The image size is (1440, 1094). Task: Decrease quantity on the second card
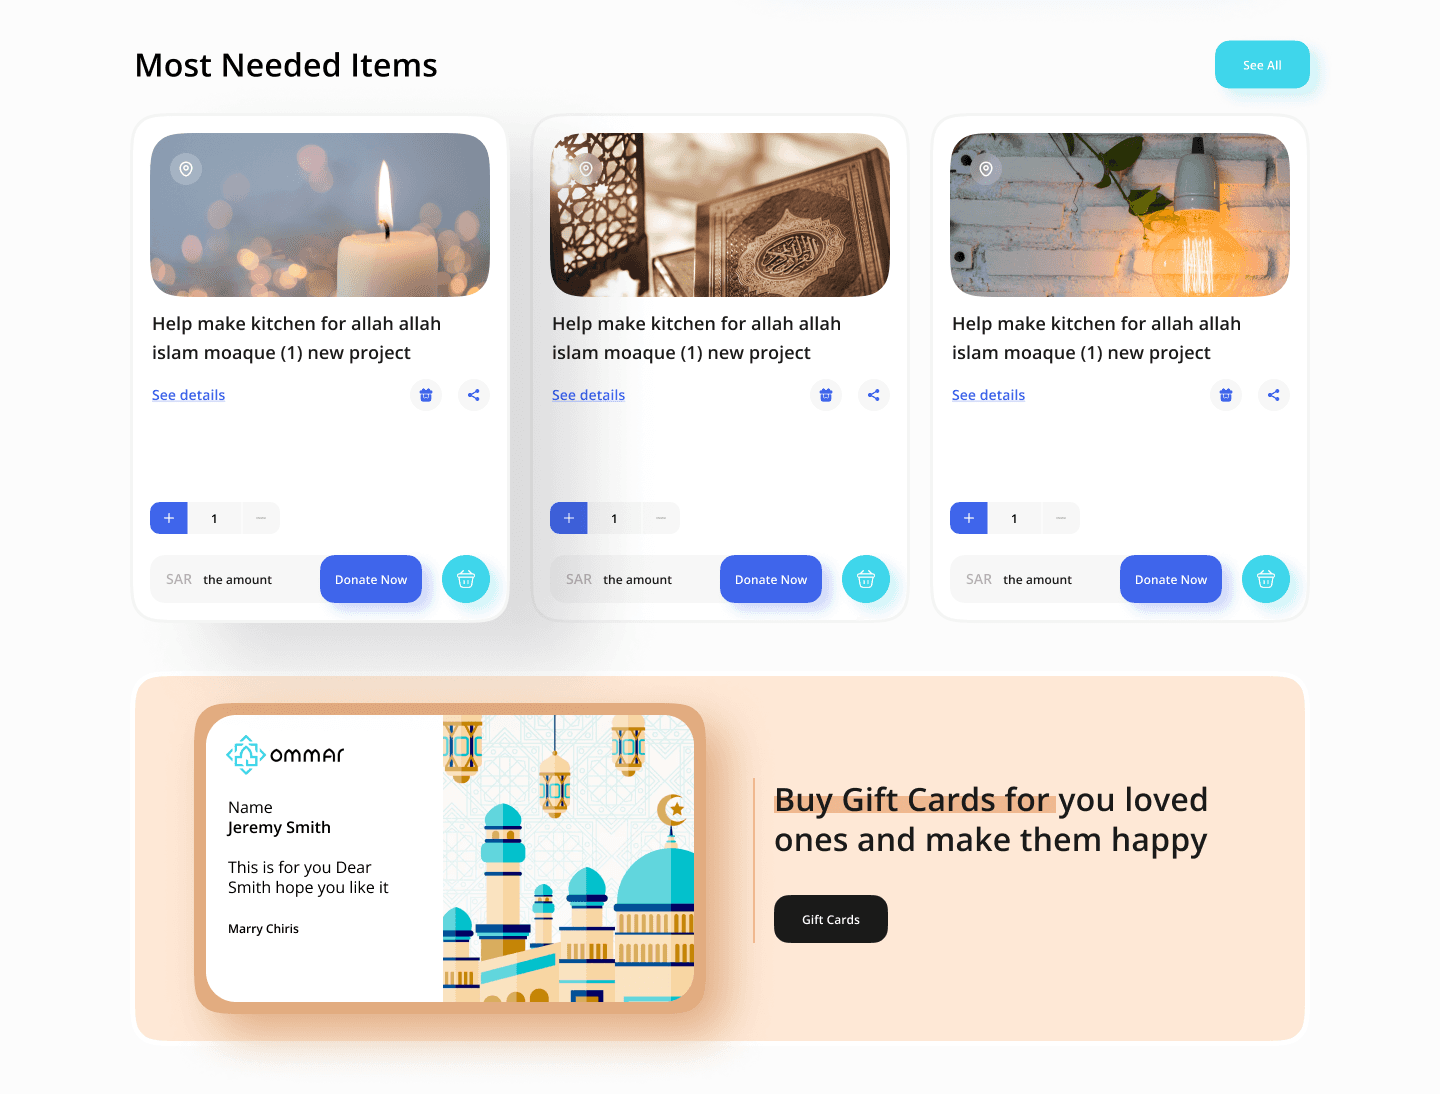pos(661,518)
